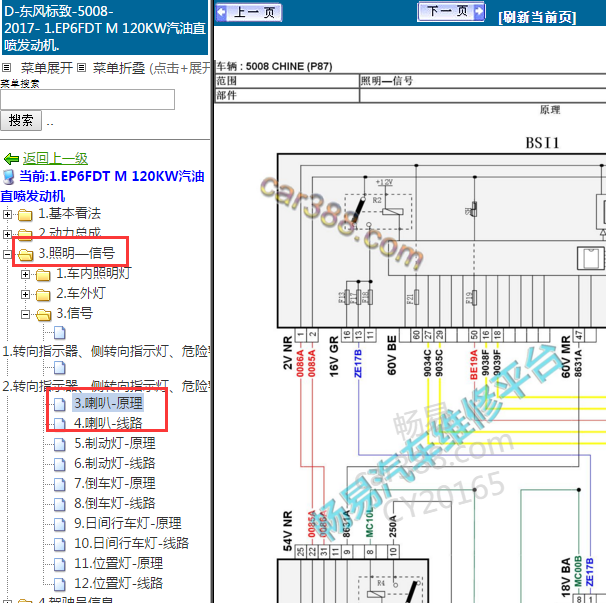Click the 1.基本看法 folder icon
The height and width of the screenshot is (603, 606).
coord(25,215)
